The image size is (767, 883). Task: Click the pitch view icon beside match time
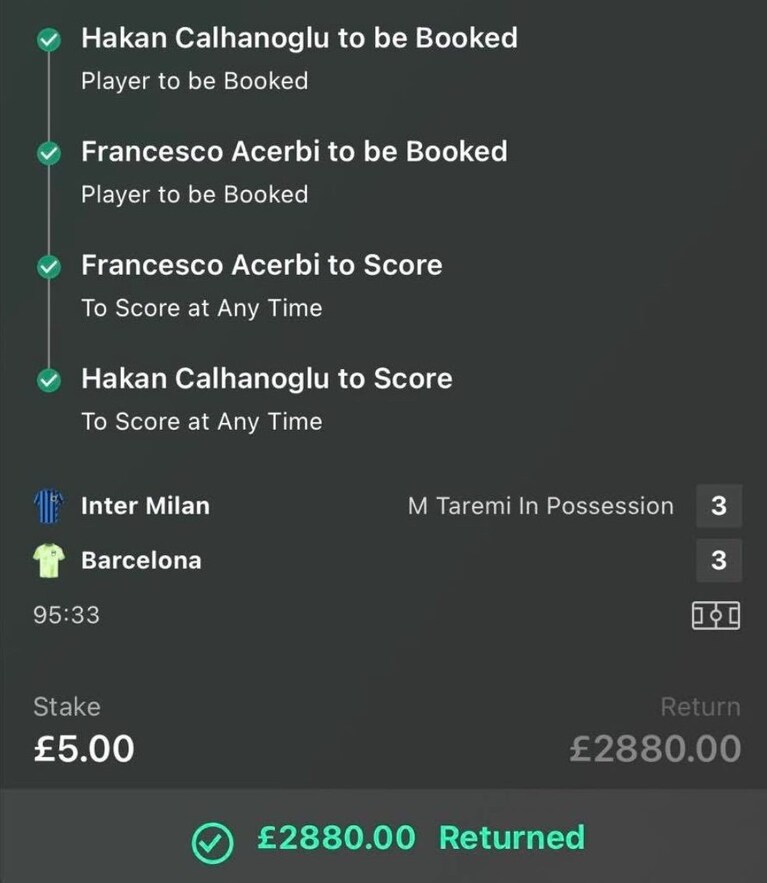point(716,615)
